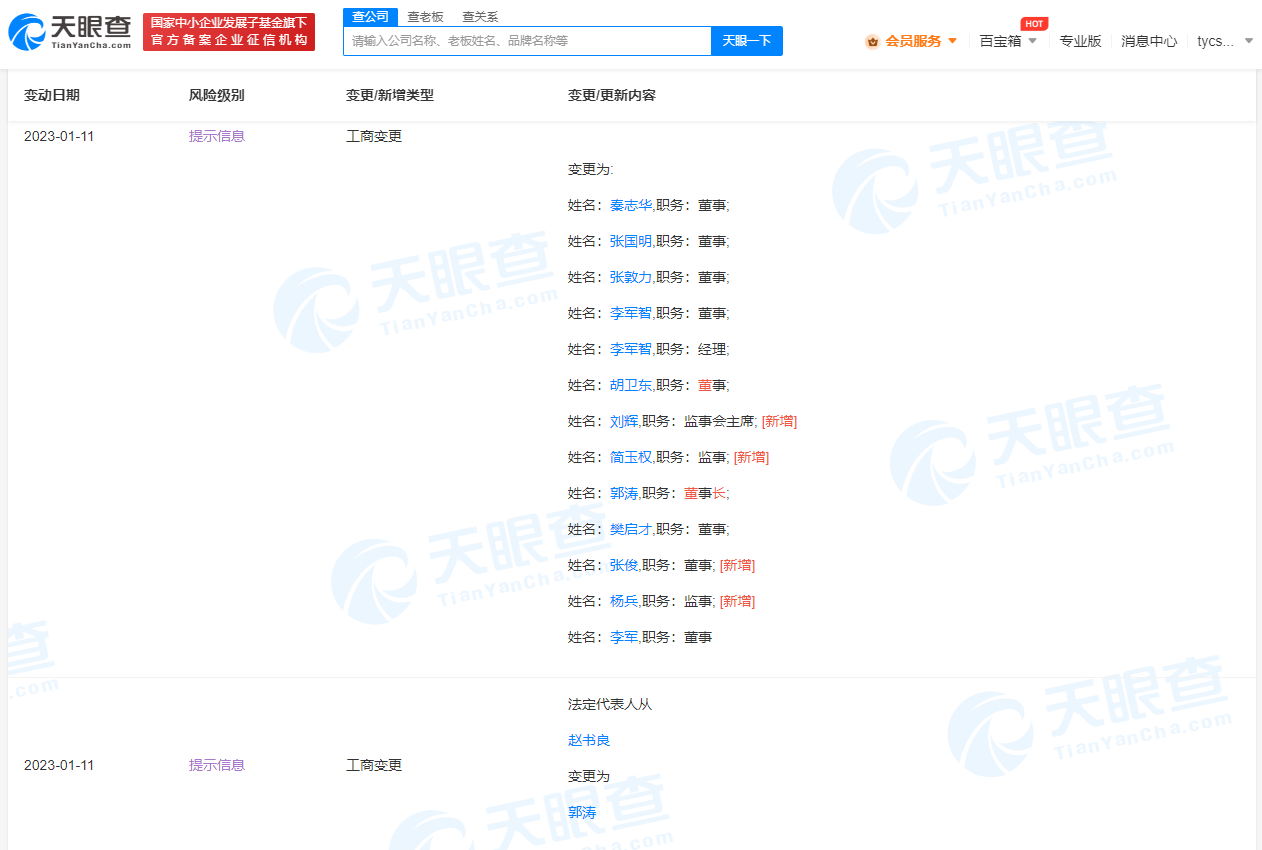
Task: Open 樊启才 person link
Action: [631, 529]
